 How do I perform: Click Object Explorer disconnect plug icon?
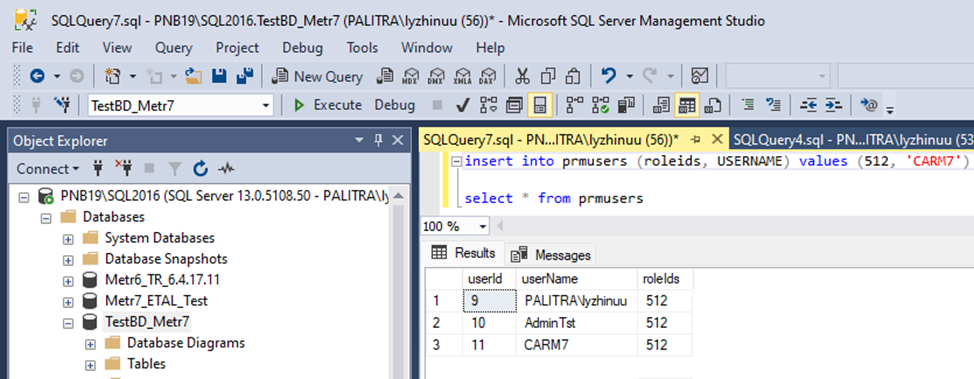click(x=124, y=168)
